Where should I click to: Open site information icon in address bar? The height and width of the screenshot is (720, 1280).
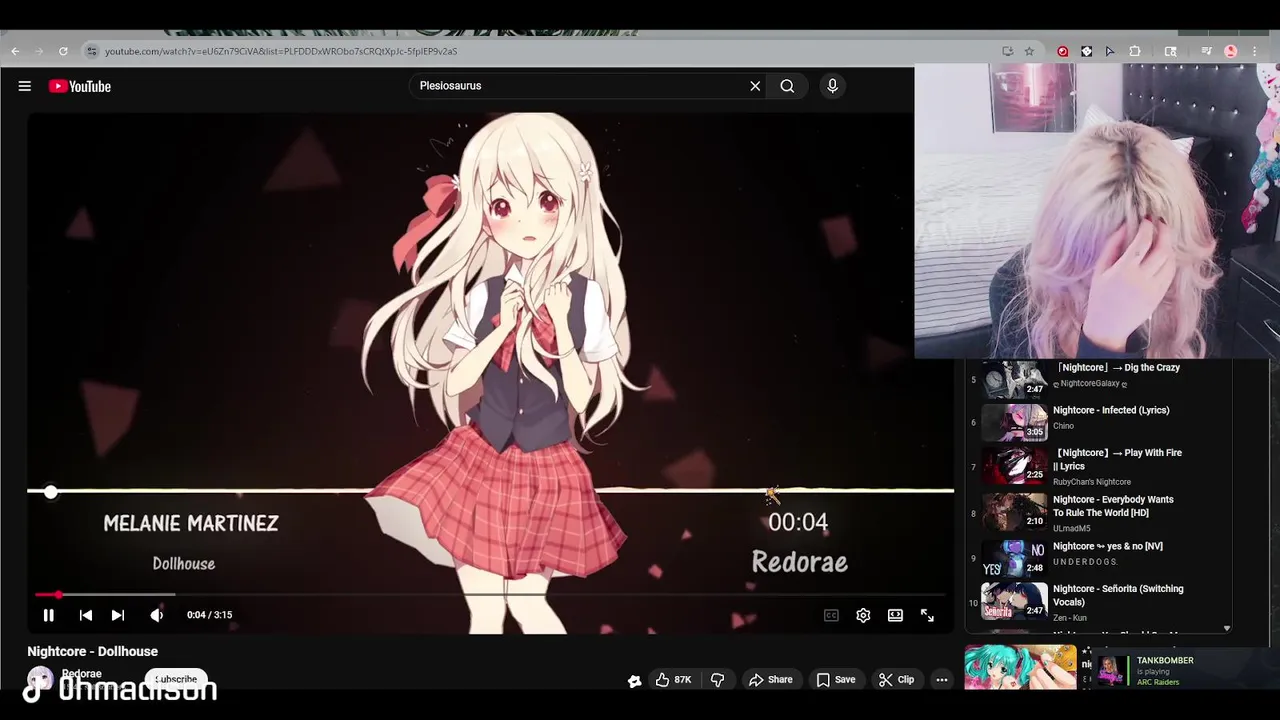click(x=91, y=51)
